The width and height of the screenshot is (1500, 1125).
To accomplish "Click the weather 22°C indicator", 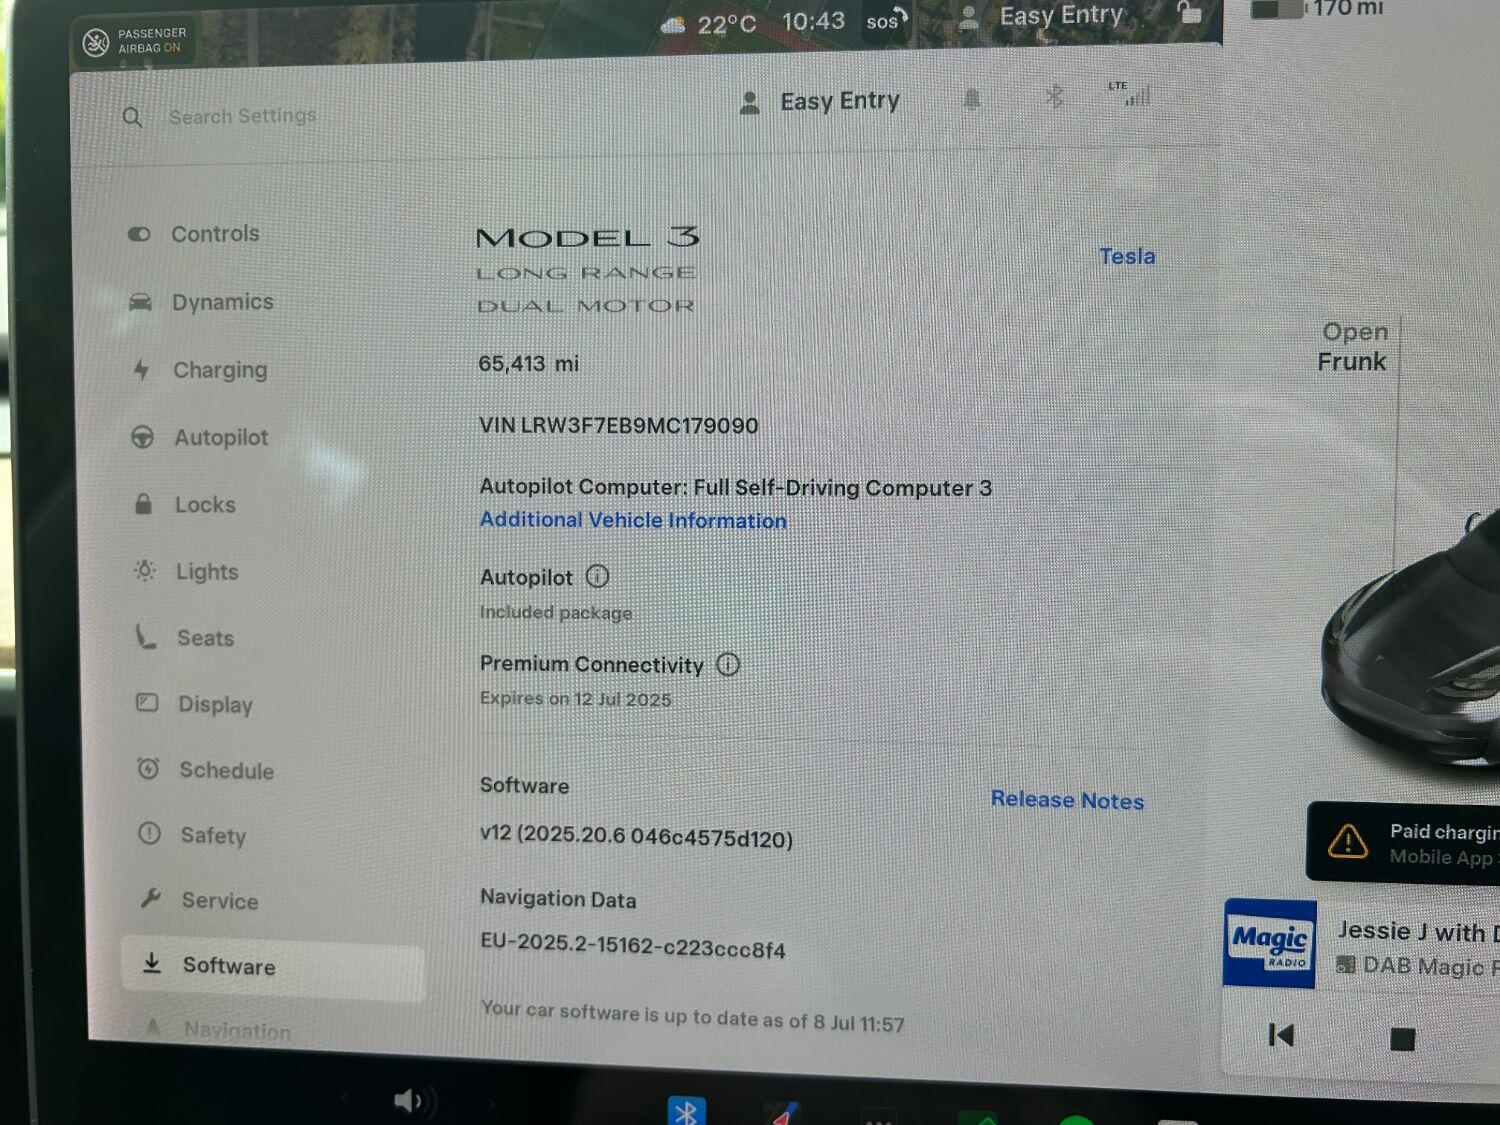I will [x=709, y=24].
